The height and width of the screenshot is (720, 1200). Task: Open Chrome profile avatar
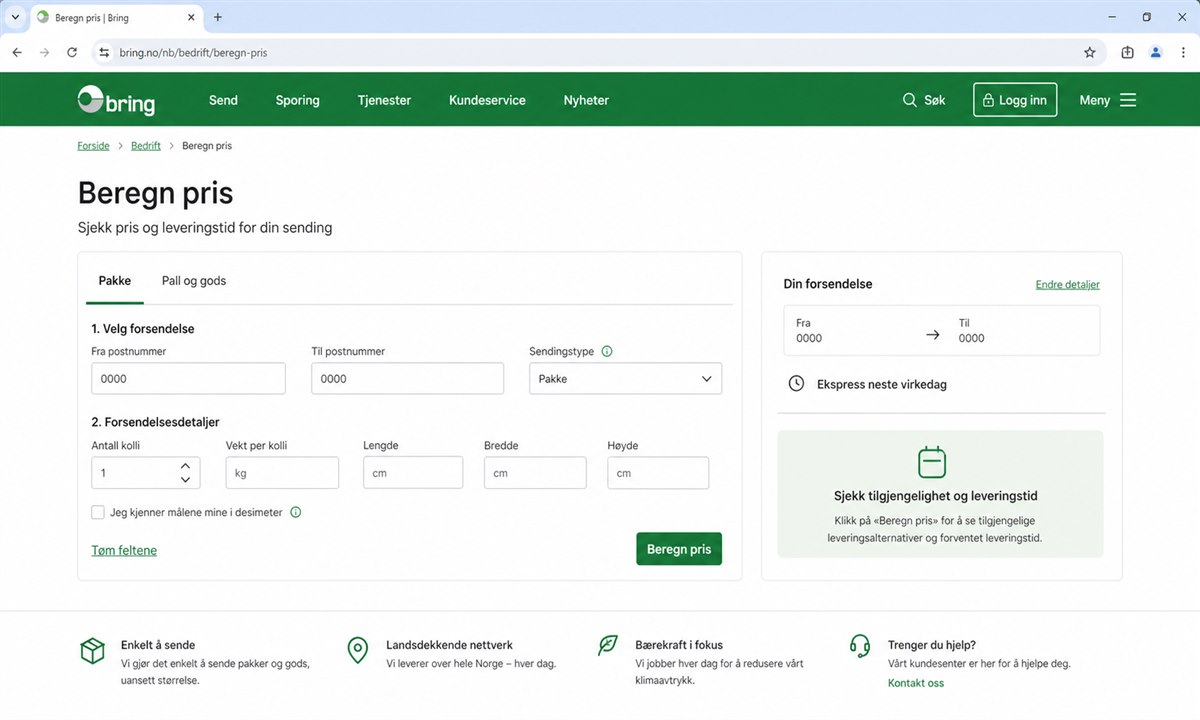coord(1156,52)
